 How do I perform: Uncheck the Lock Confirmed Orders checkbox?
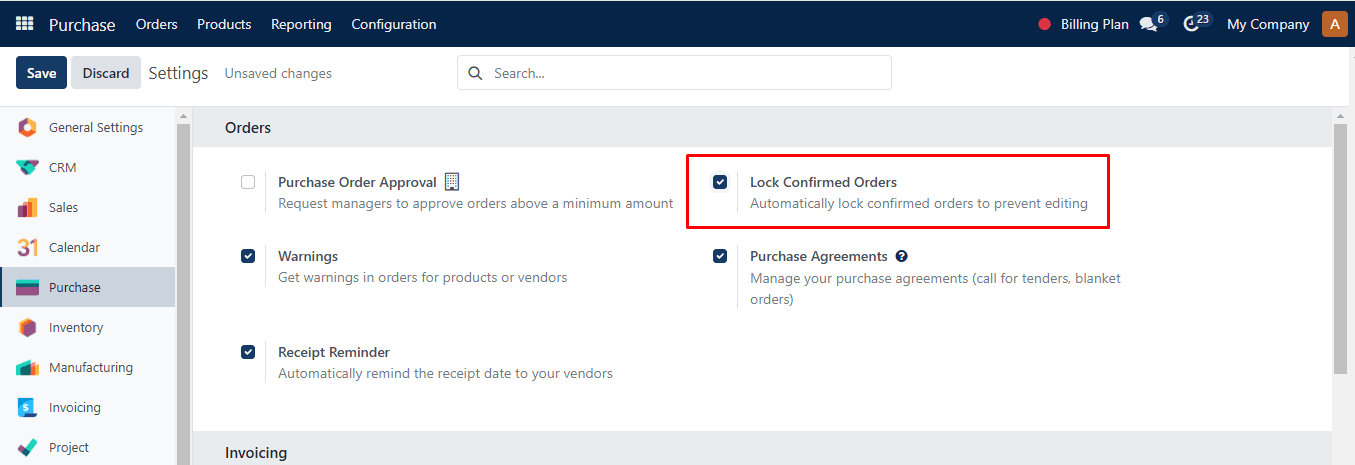pos(720,182)
